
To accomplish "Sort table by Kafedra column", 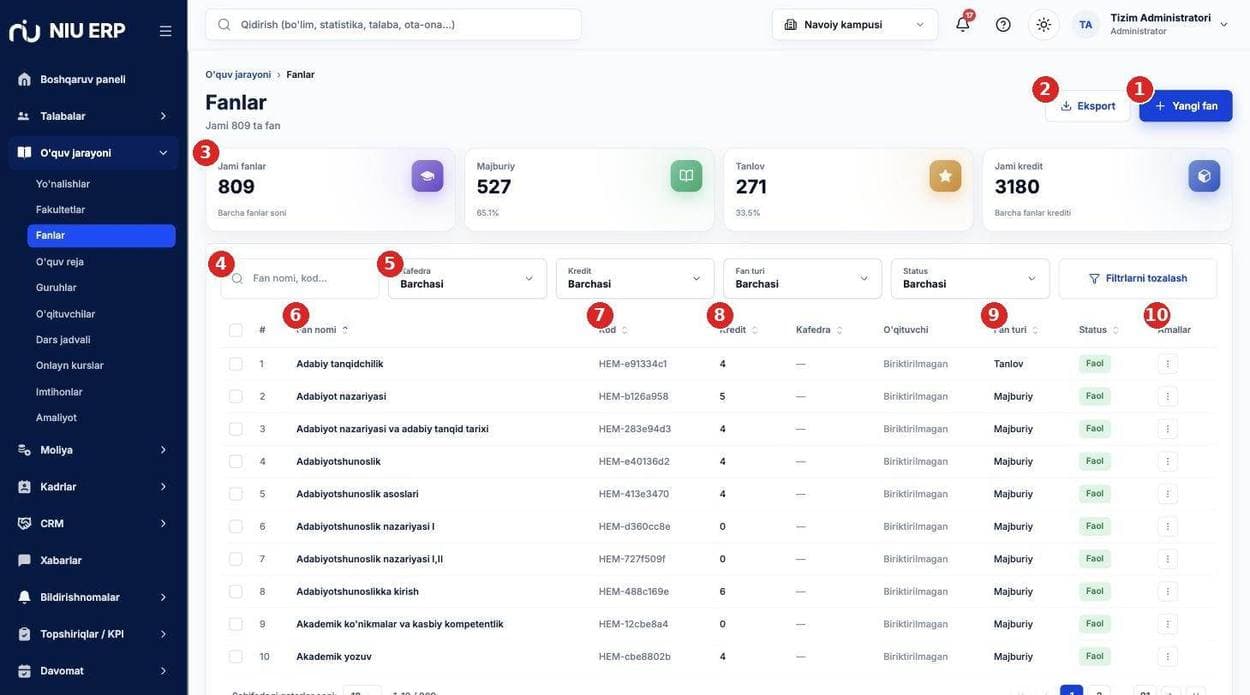I will pyautogui.click(x=819, y=330).
